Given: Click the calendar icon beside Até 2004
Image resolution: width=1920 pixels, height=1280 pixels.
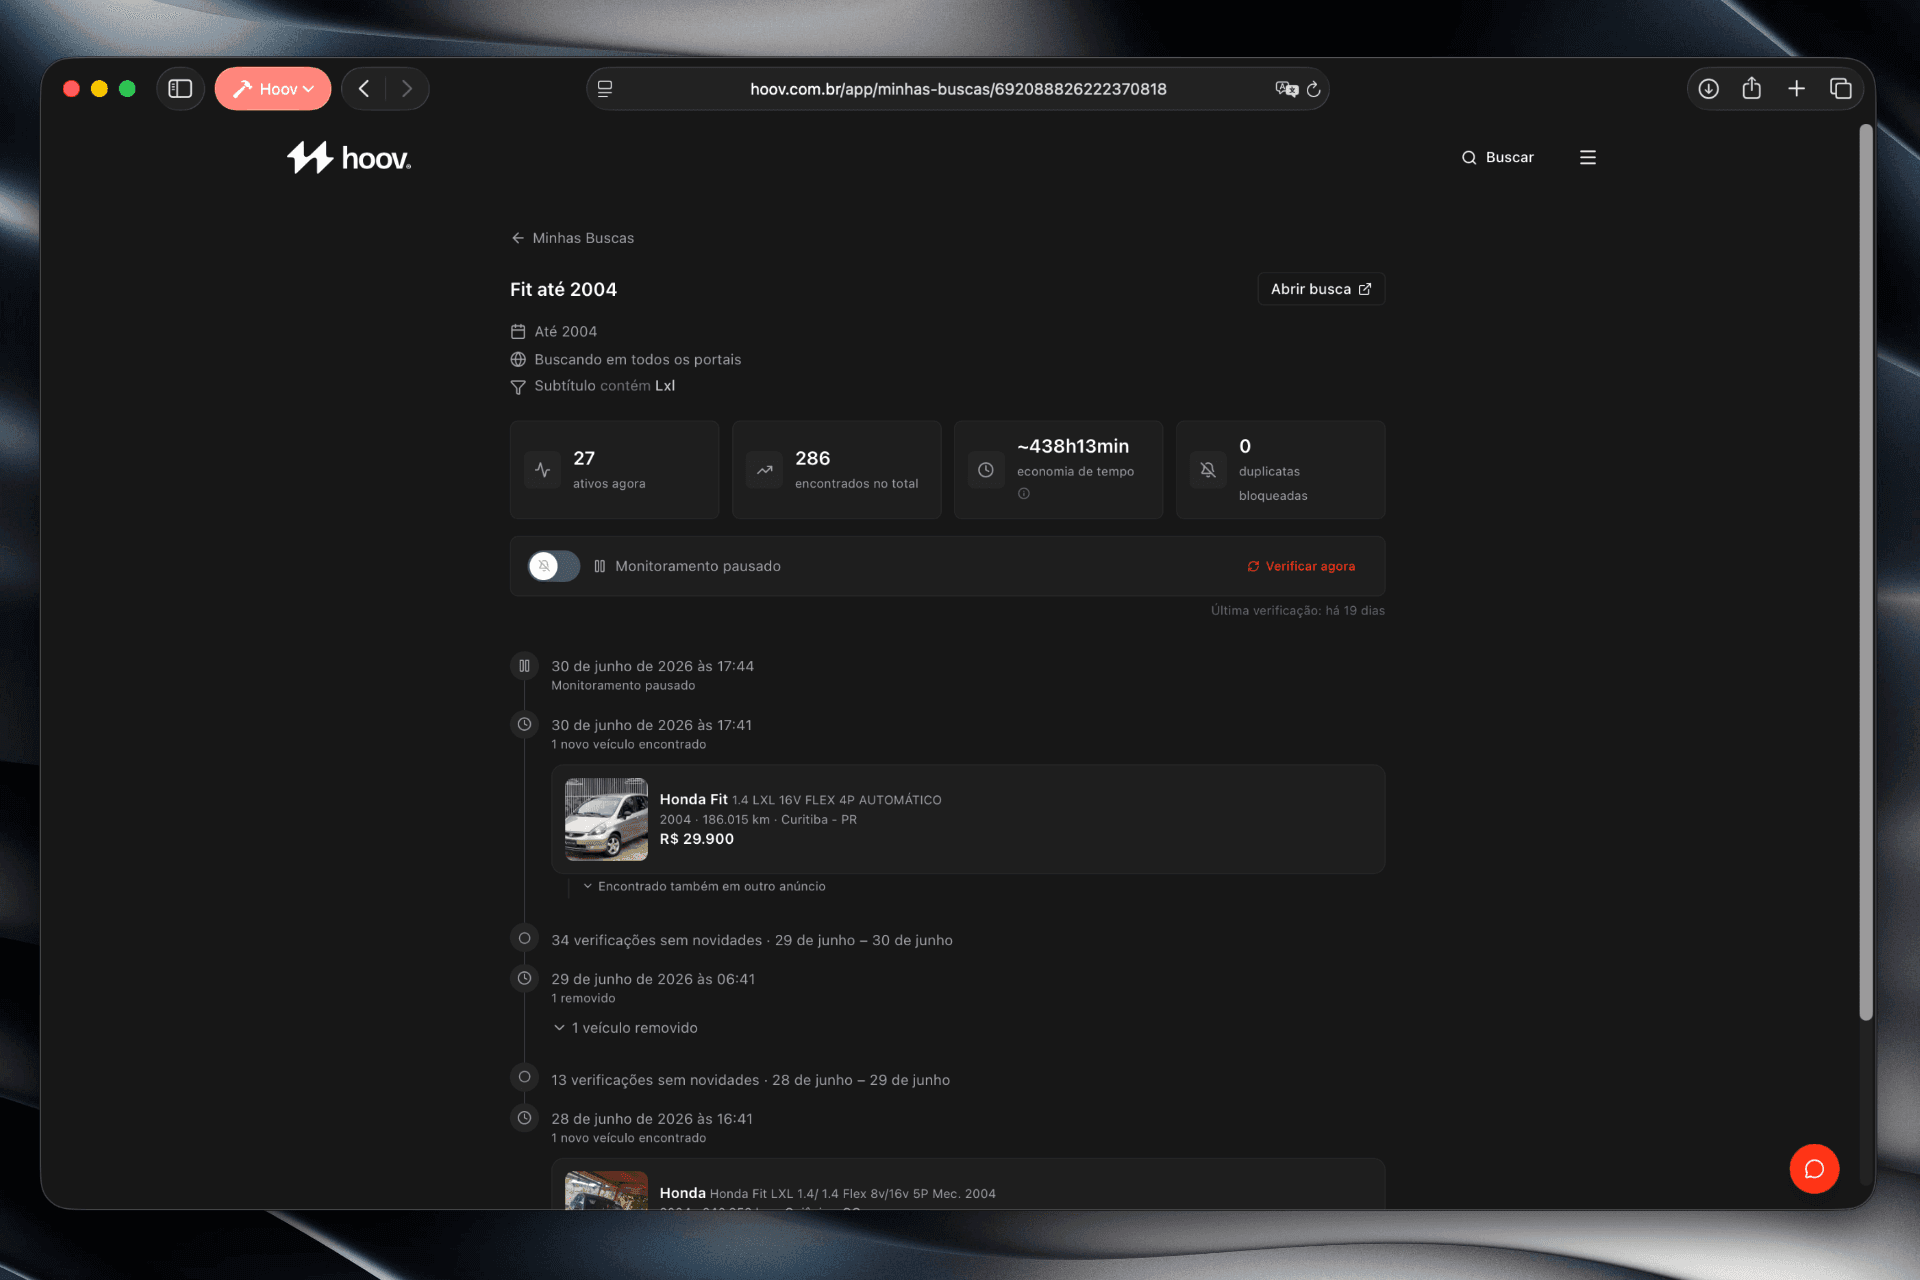Looking at the screenshot, I should pyautogui.click(x=518, y=332).
